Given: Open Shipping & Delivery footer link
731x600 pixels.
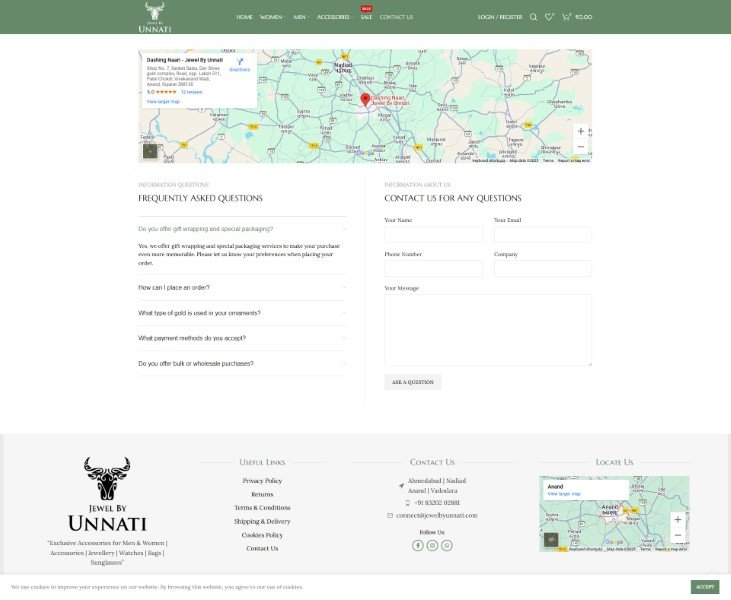Looking at the screenshot, I should coord(262,521).
